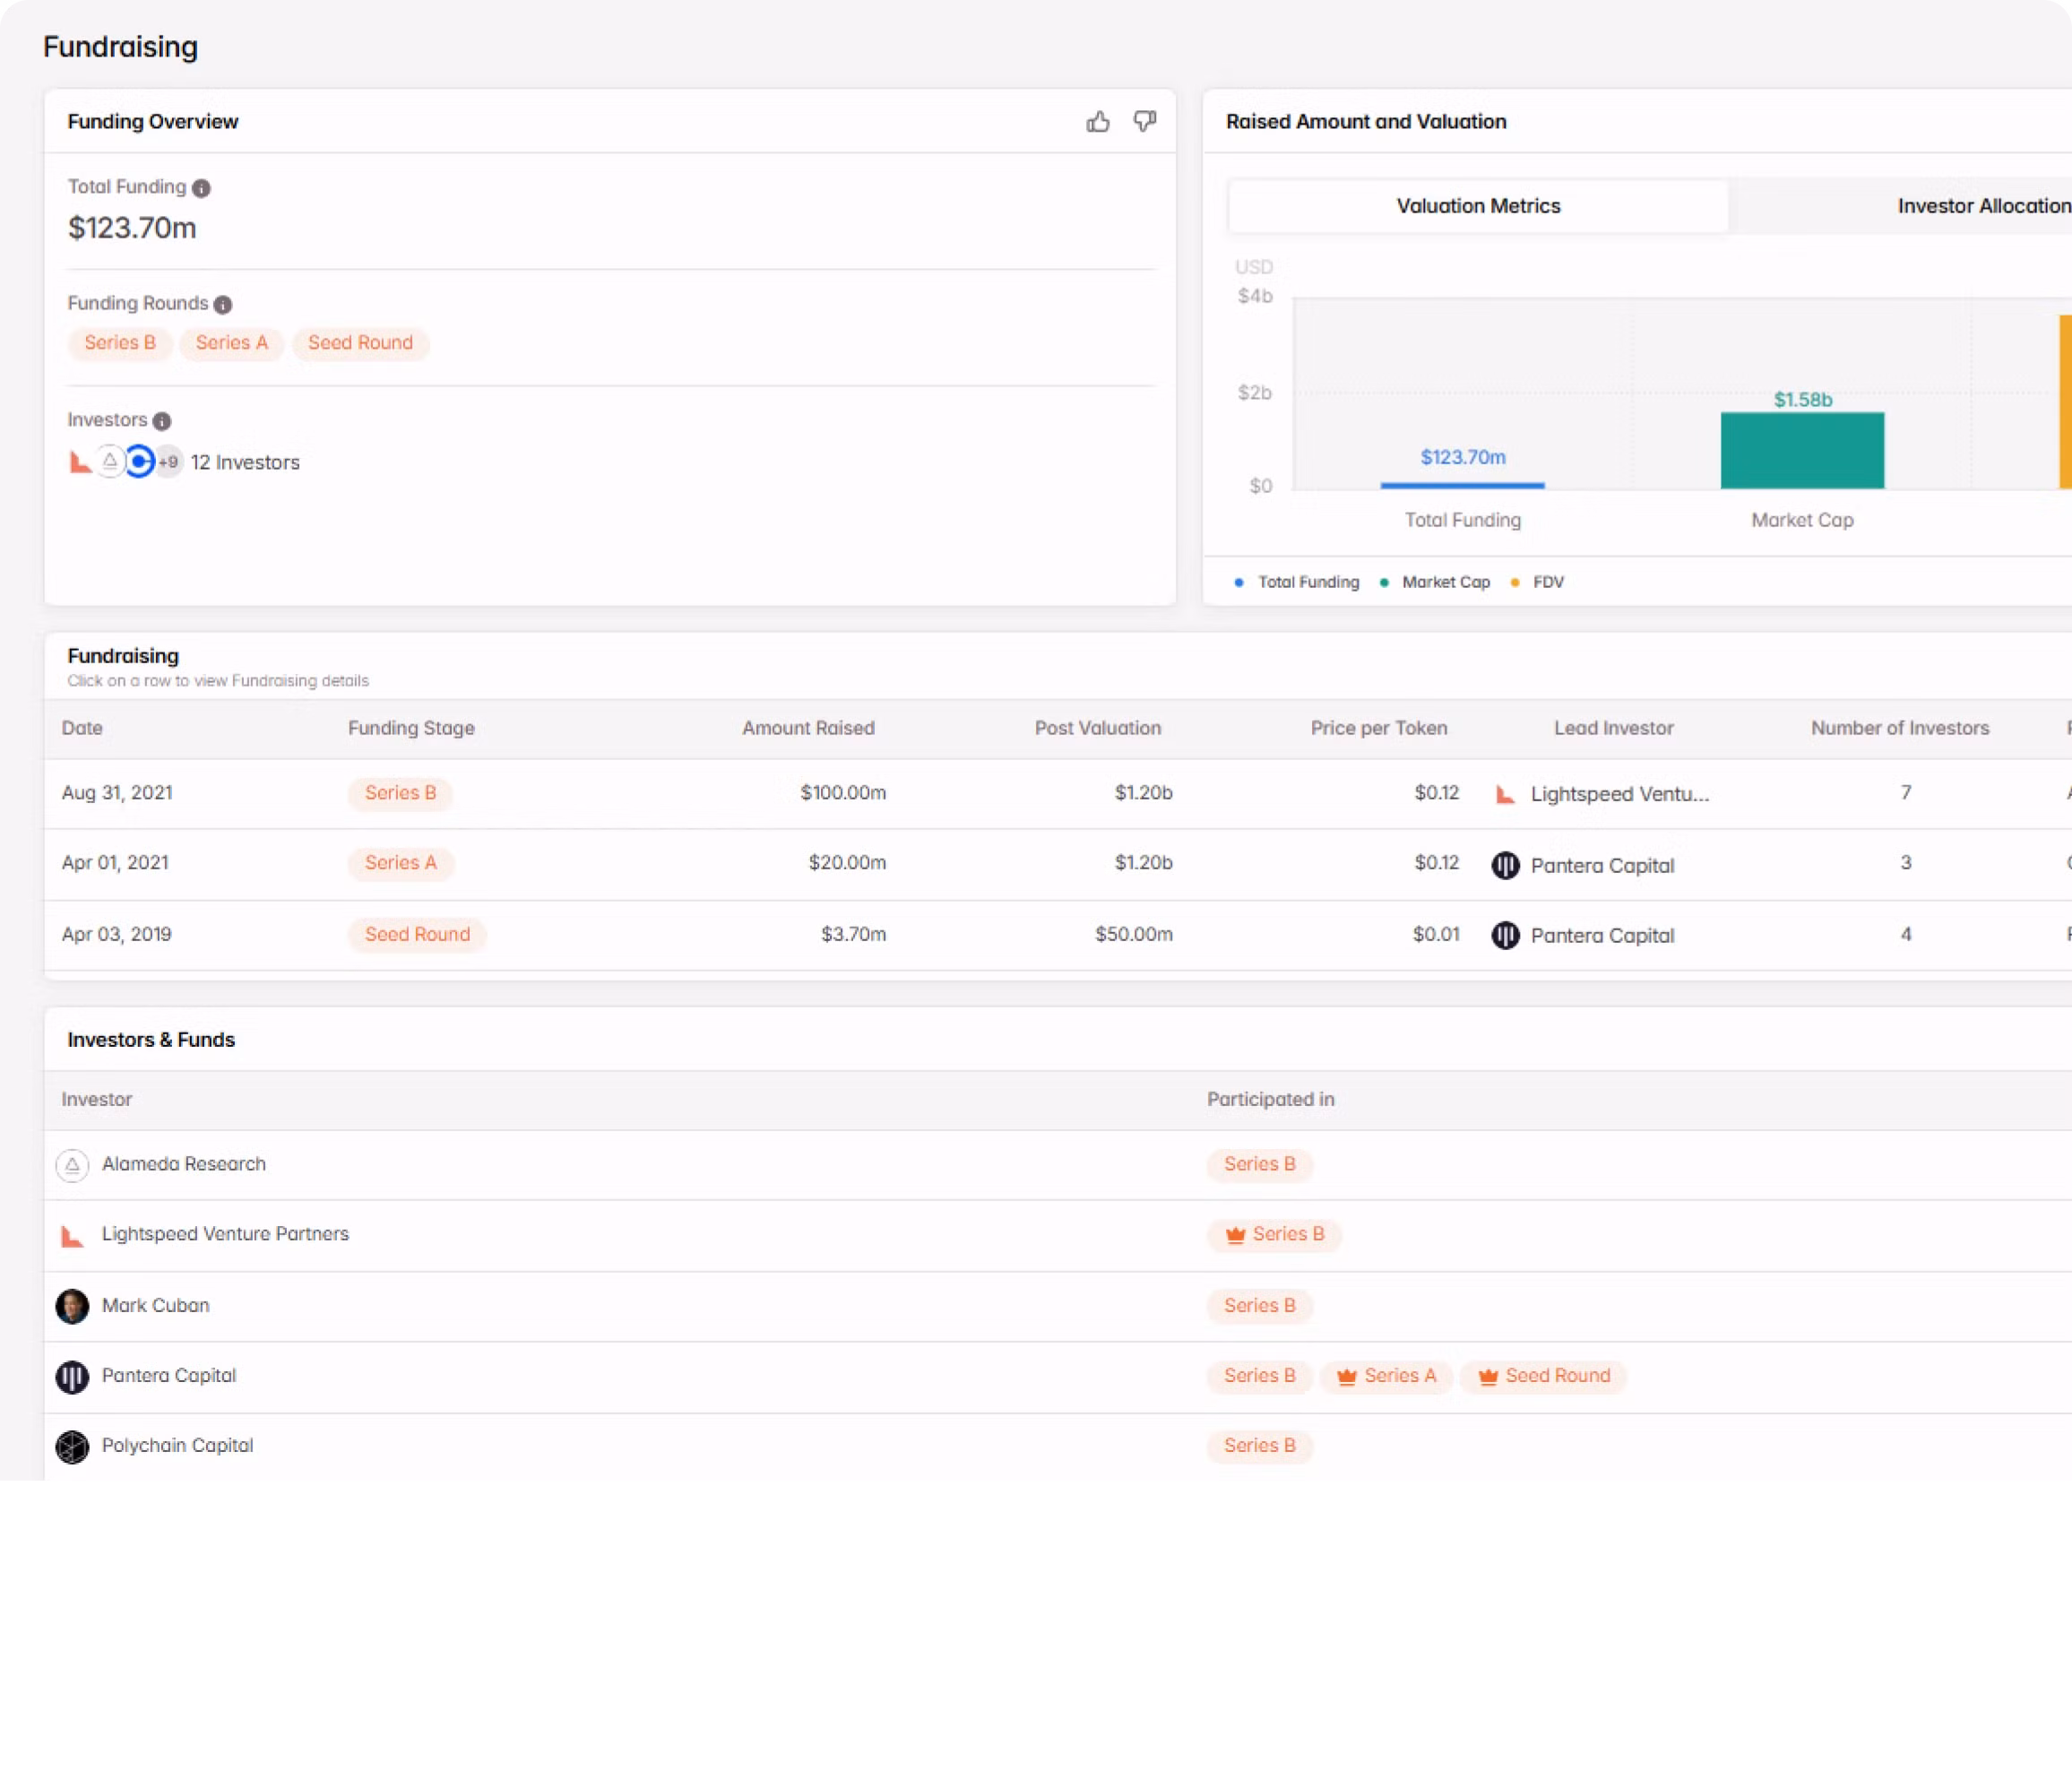Click Mark Cuban's avatar in Investors & Funds
The width and height of the screenshot is (2072, 1771).
[x=72, y=1306]
